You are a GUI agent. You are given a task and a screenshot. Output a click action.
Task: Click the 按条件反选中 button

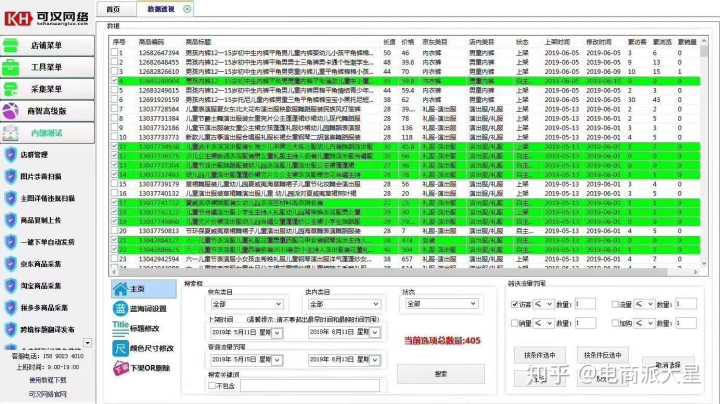tap(602, 355)
